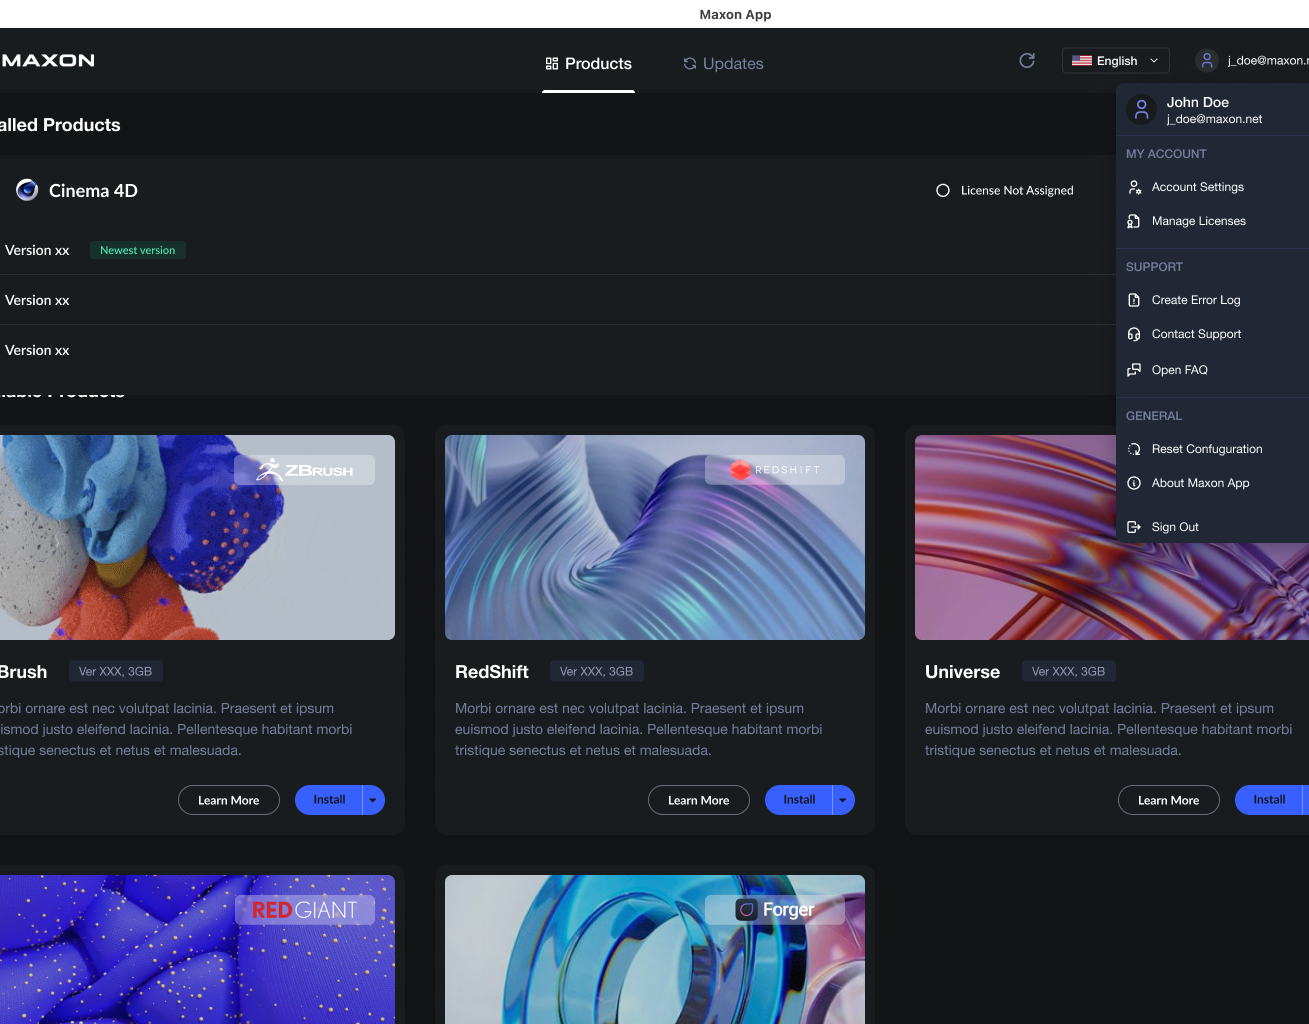The width and height of the screenshot is (1309, 1024).
Task: Click the RedShift product title
Action: (x=492, y=672)
